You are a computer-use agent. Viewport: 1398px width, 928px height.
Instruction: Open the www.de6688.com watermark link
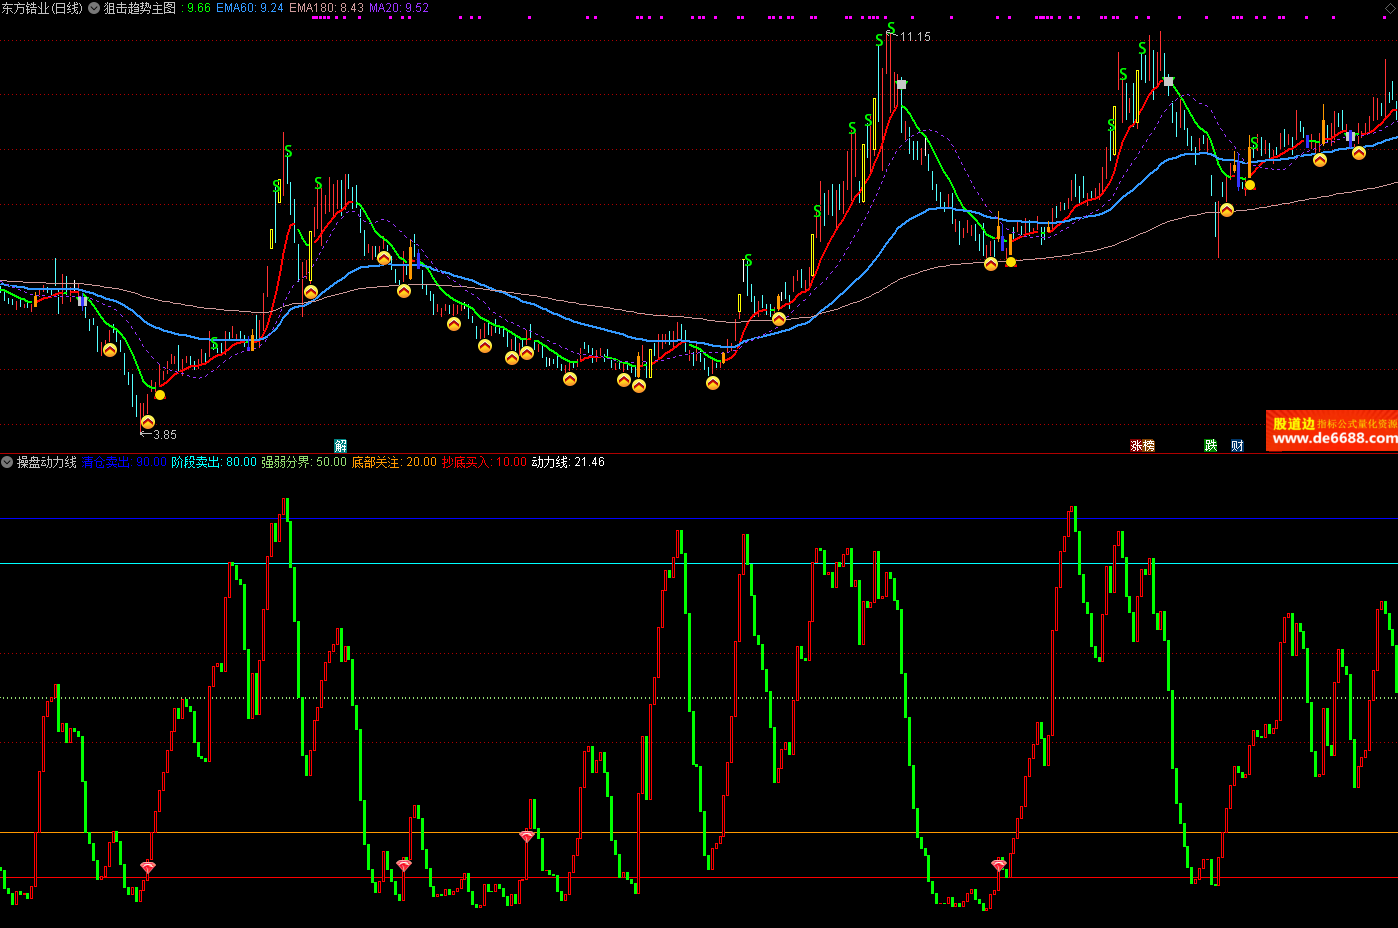point(1334,438)
